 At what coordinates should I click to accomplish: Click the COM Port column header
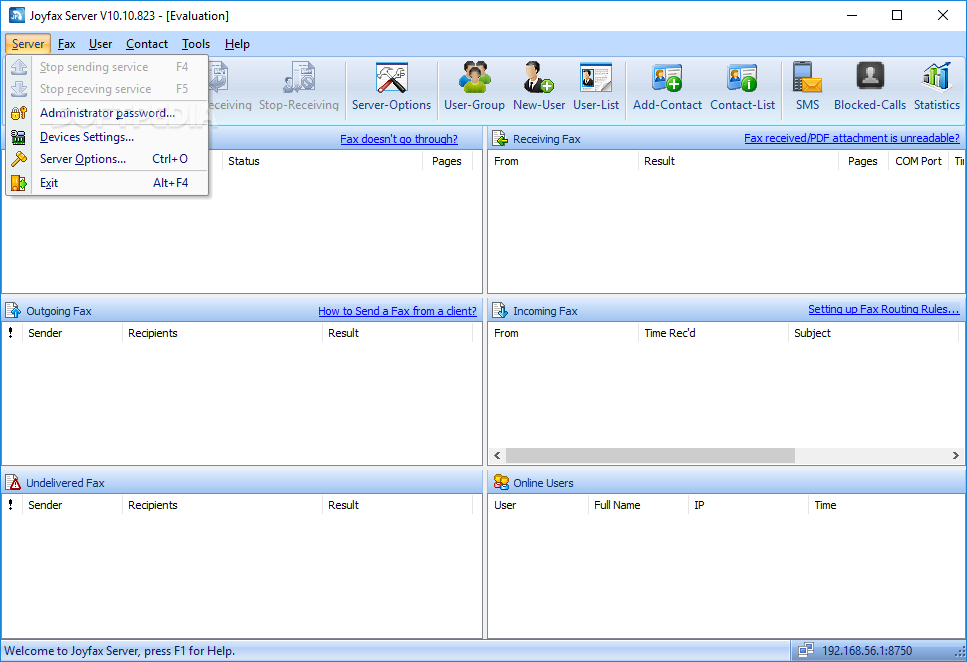click(x=918, y=161)
